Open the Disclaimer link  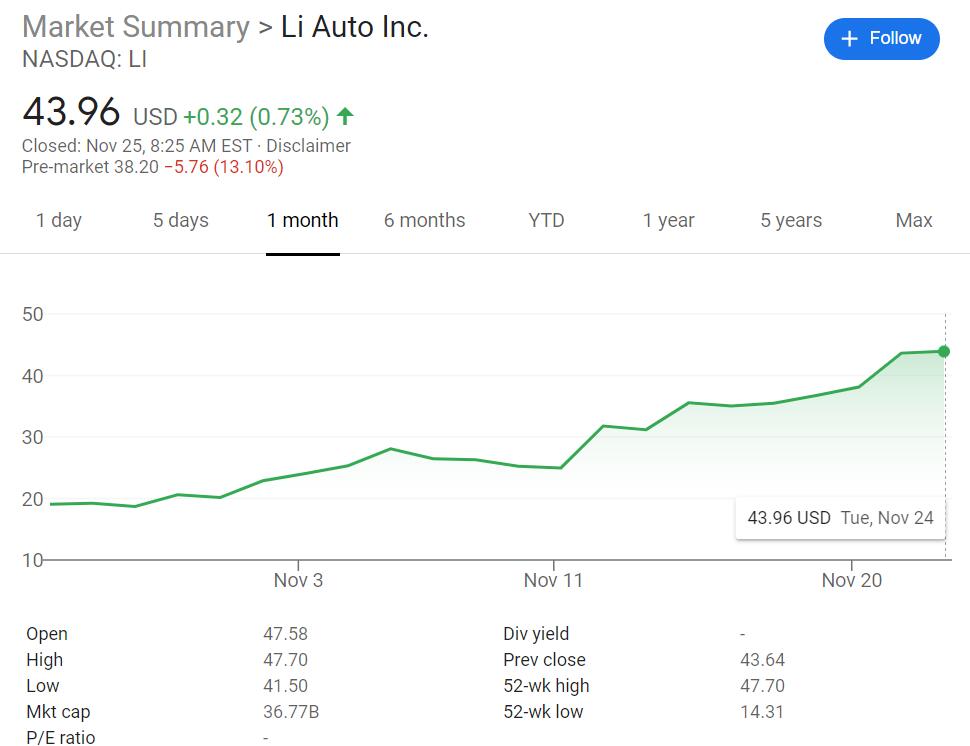pyautogui.click(x=308, y=146)
